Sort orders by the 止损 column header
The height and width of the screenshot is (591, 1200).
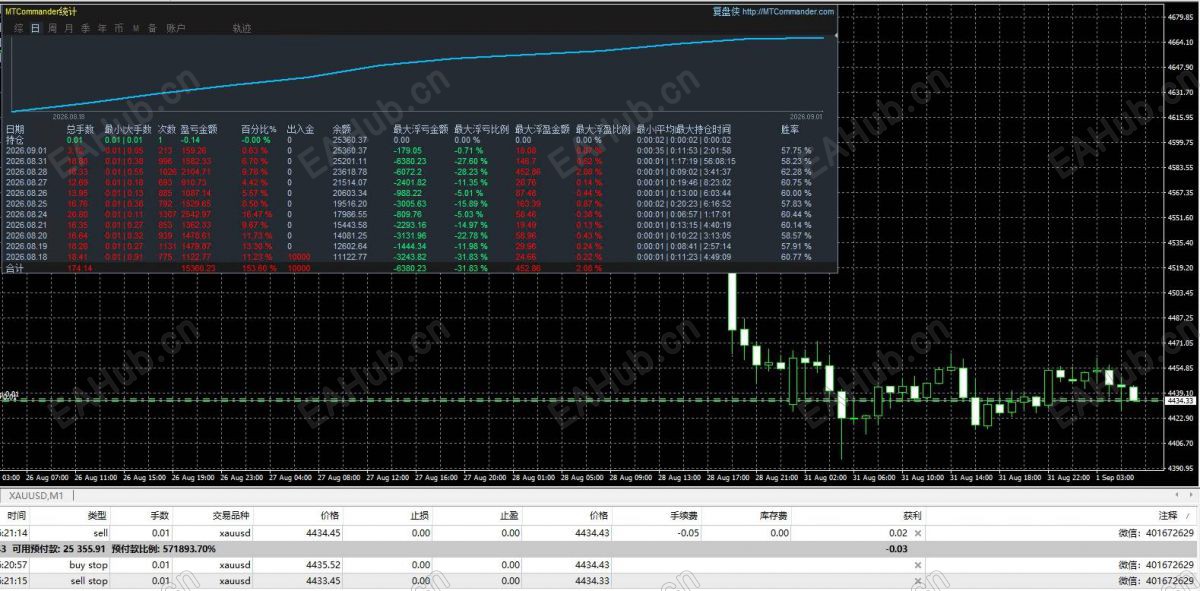coord(420,515)
